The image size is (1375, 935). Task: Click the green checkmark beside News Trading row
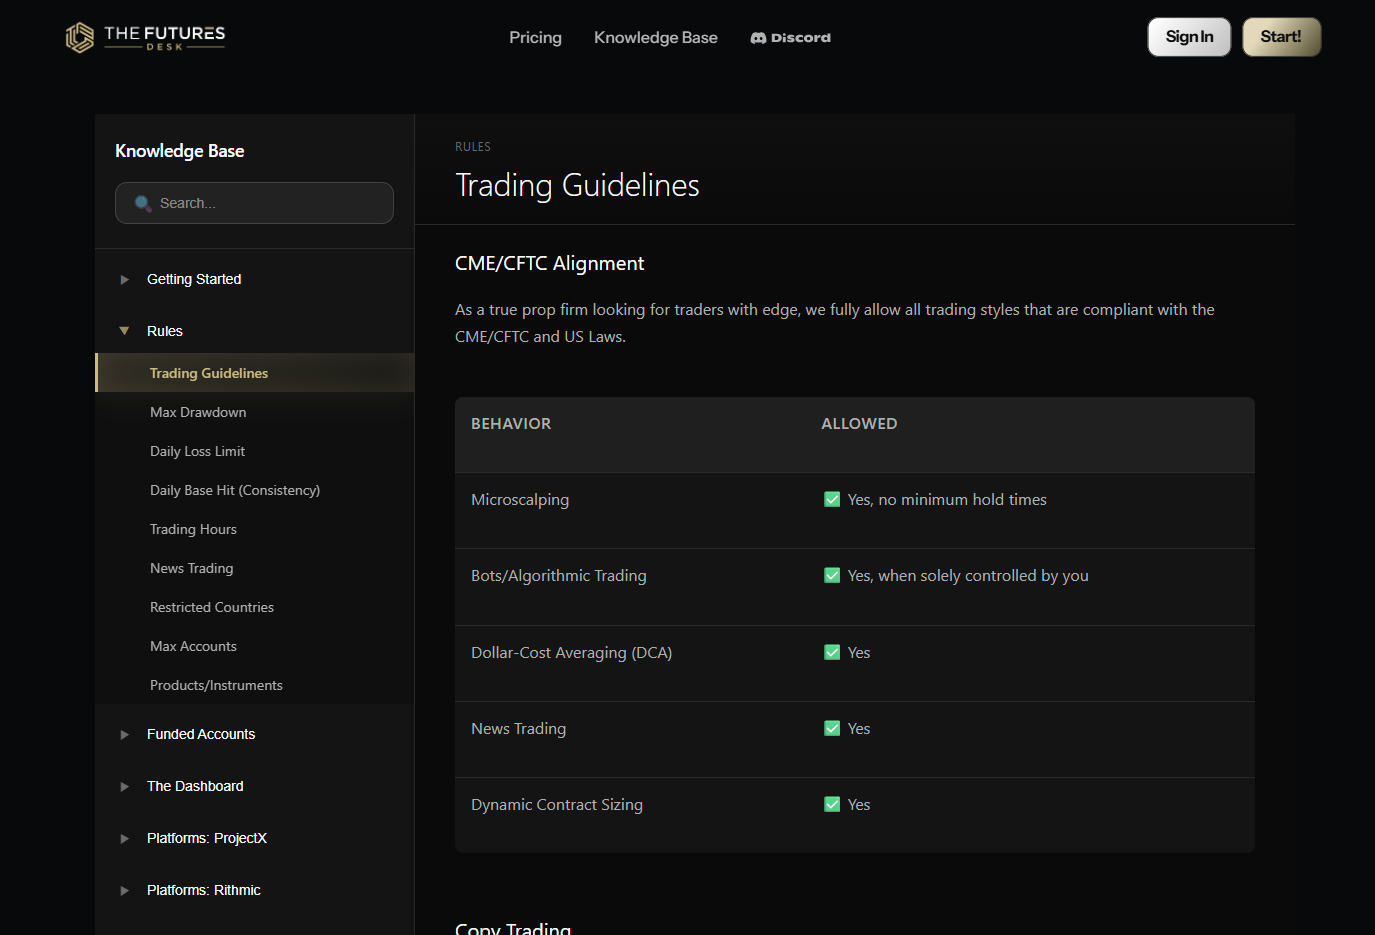(x=831, y=728)
